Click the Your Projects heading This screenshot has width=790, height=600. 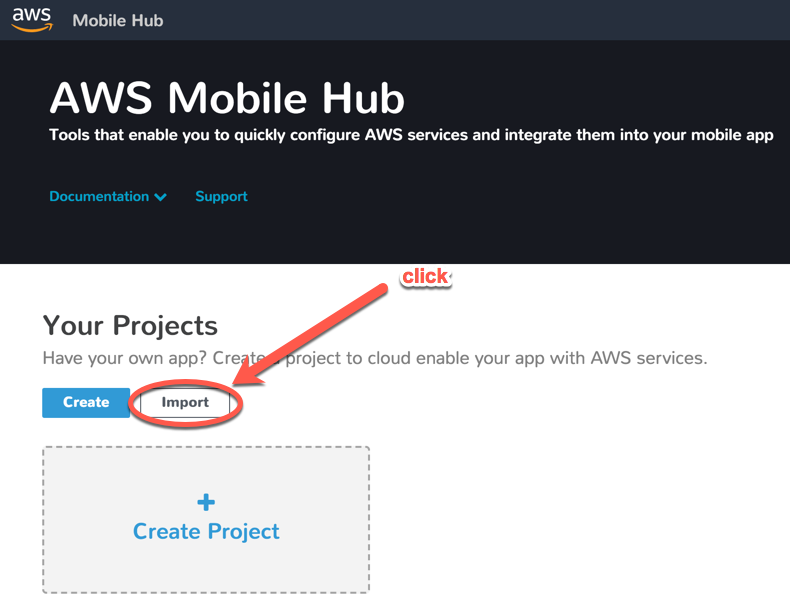point(130,326)
